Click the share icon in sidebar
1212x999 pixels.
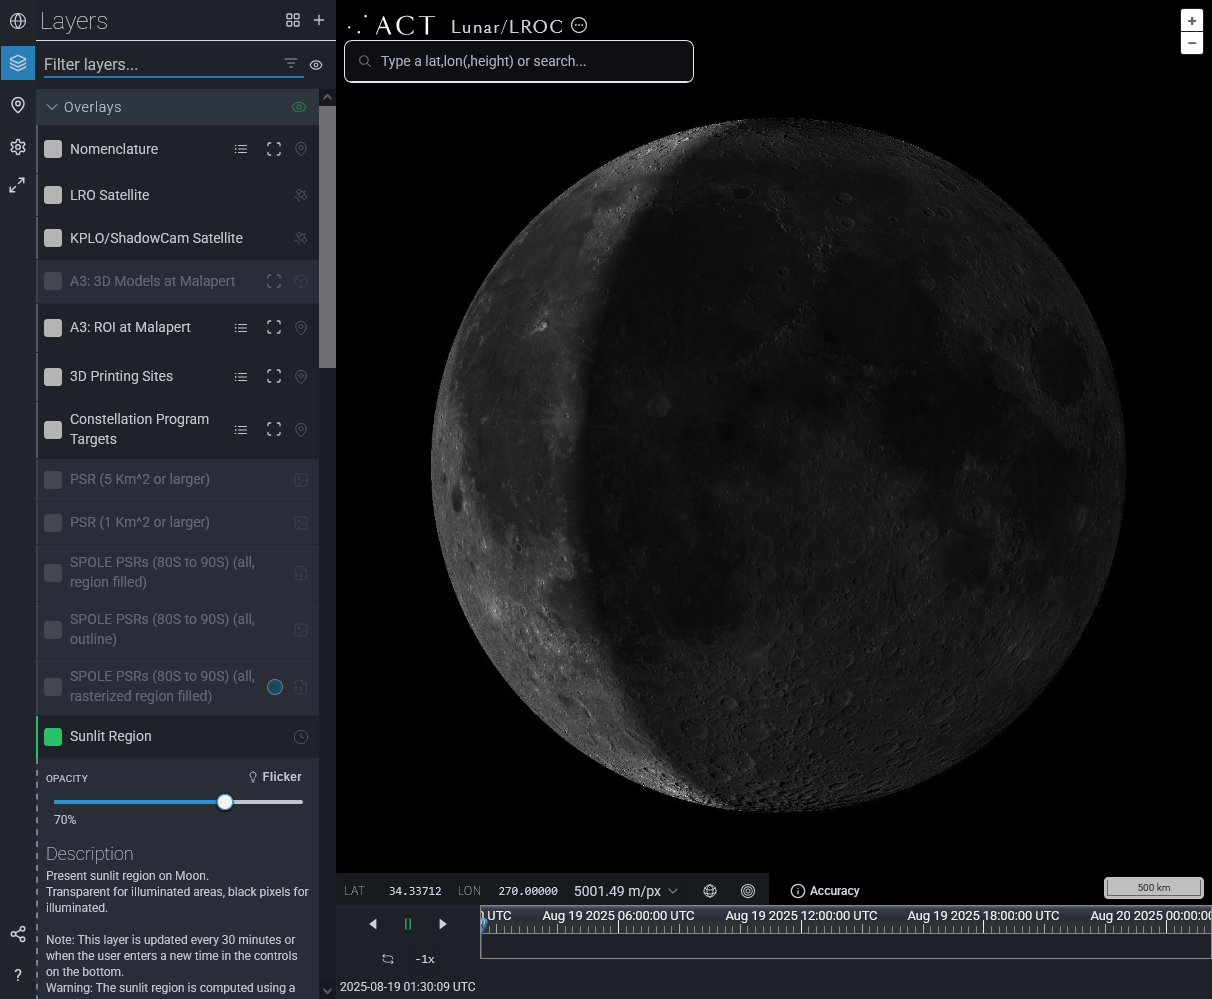point(17,934)
